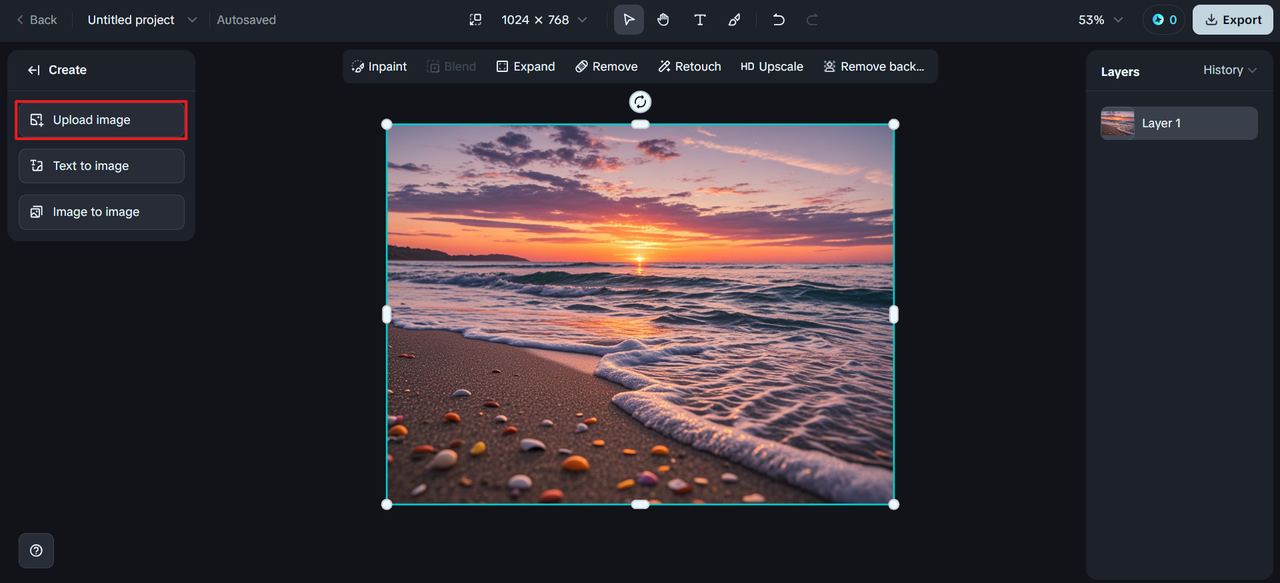Click the top edge resize handle

tap(640, 124)
